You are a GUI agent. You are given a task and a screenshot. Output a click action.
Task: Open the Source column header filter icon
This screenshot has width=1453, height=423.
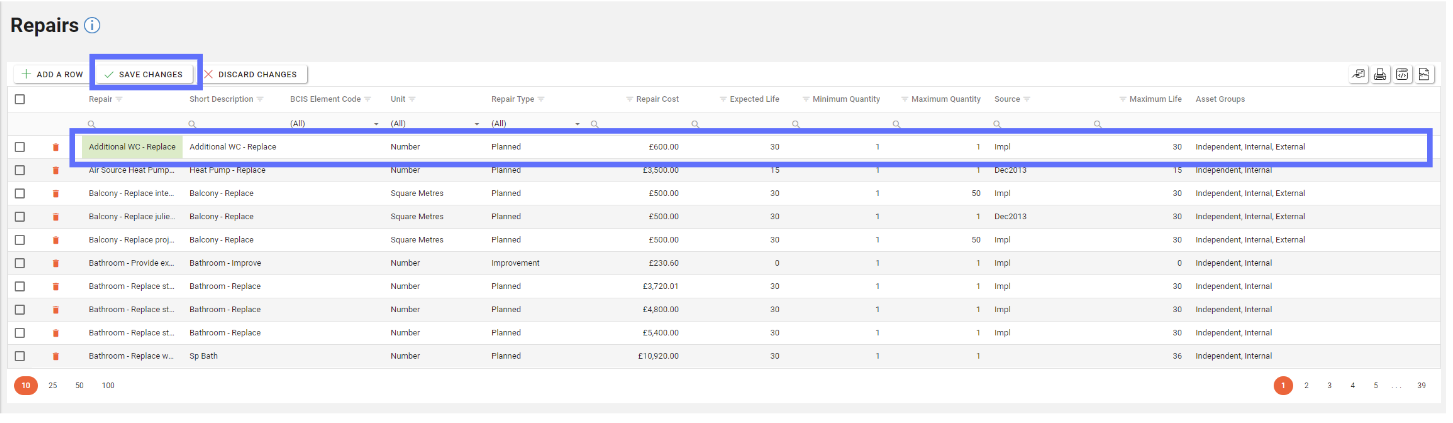click(x=1027, y=100)
